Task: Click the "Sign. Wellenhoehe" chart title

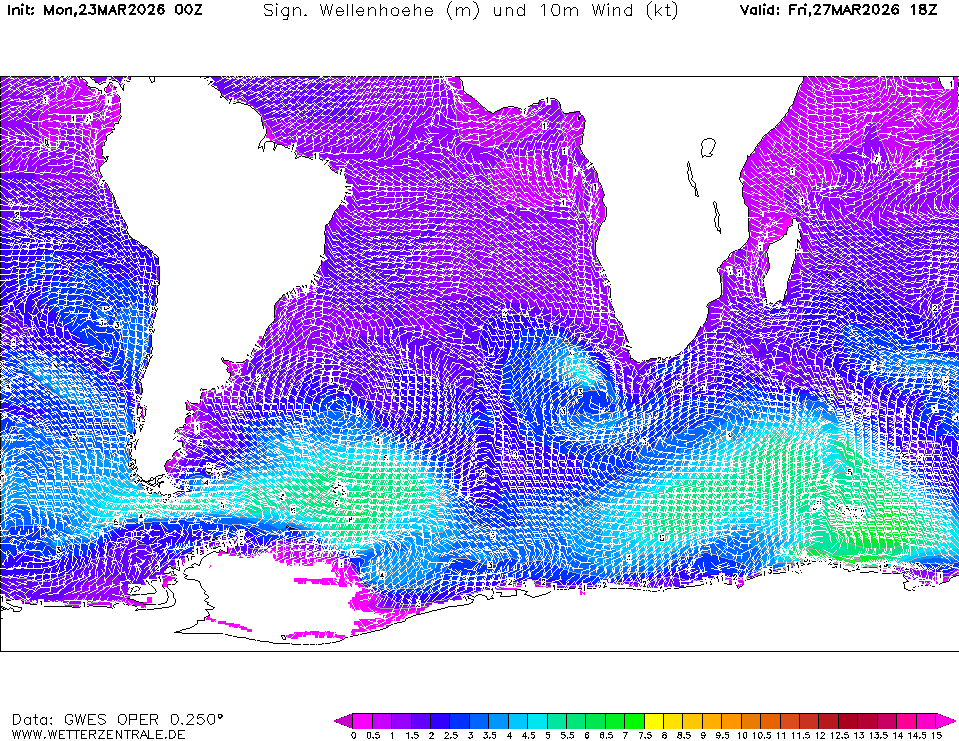Action: click(x=470, y=11)
